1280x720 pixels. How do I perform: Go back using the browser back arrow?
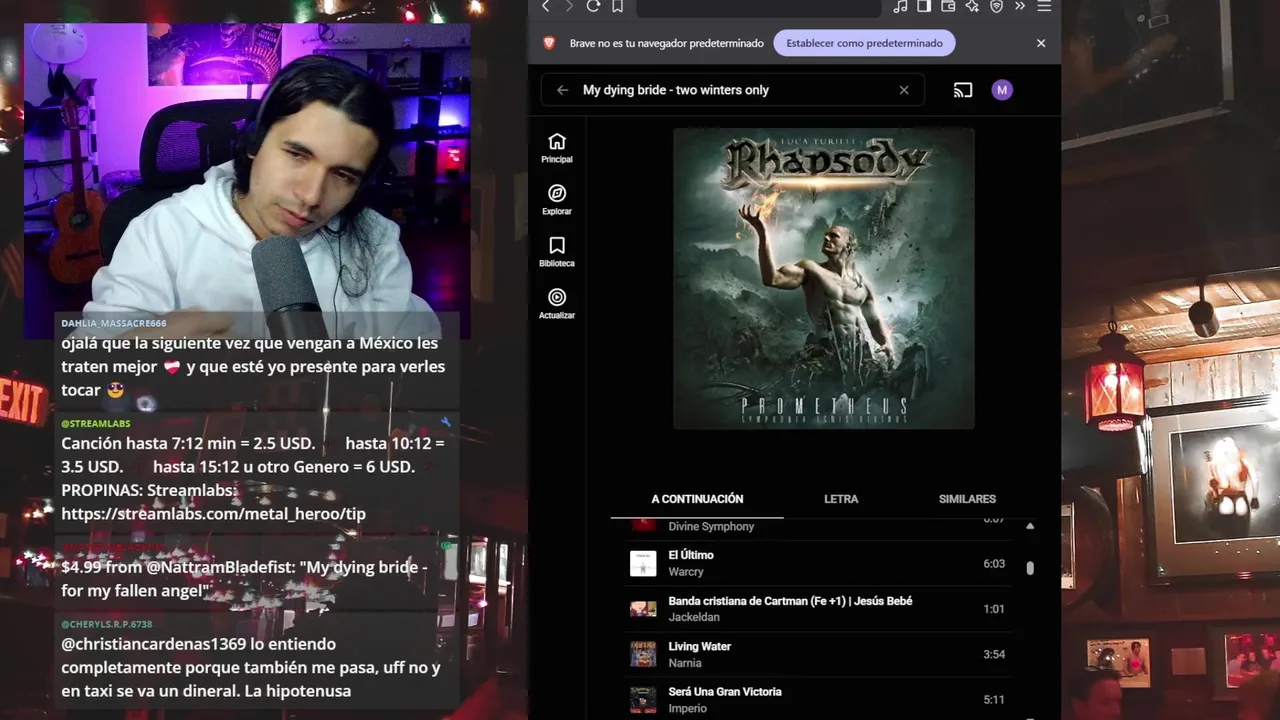coord(546,6)
